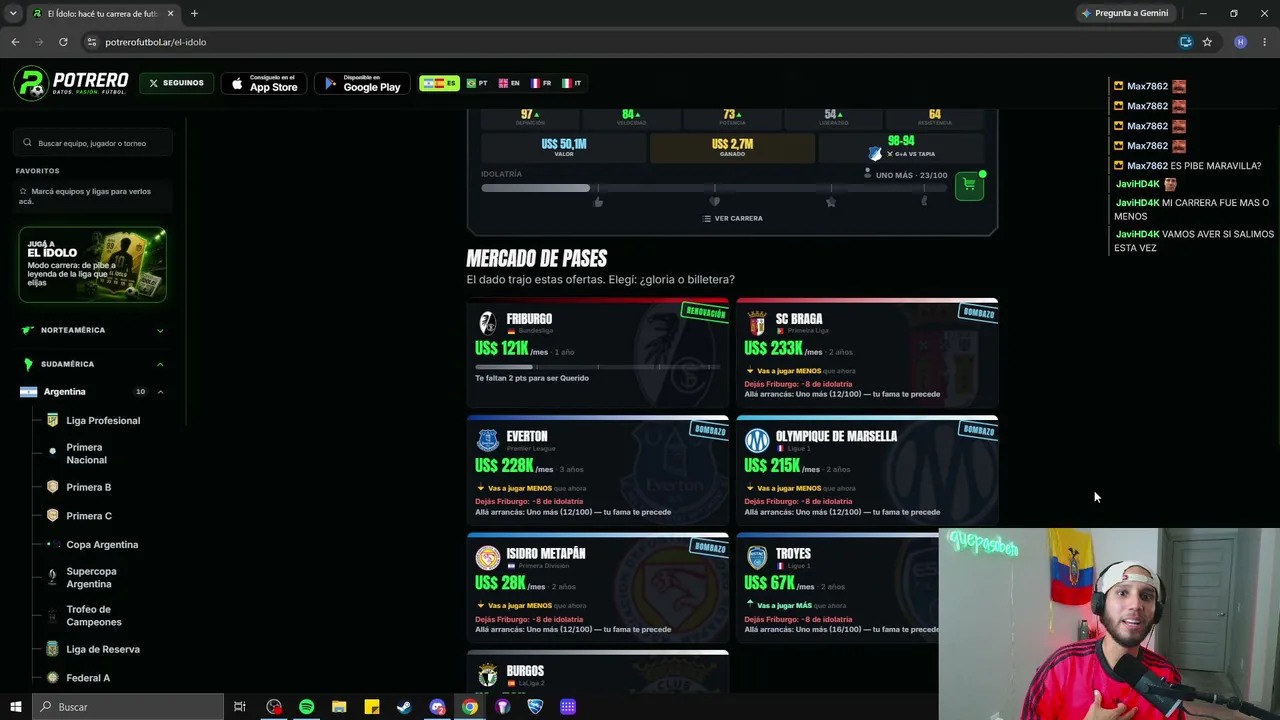
Task: Open File Explorer from the taskbar
Action: pyautogui.click(x=339, y=707)
